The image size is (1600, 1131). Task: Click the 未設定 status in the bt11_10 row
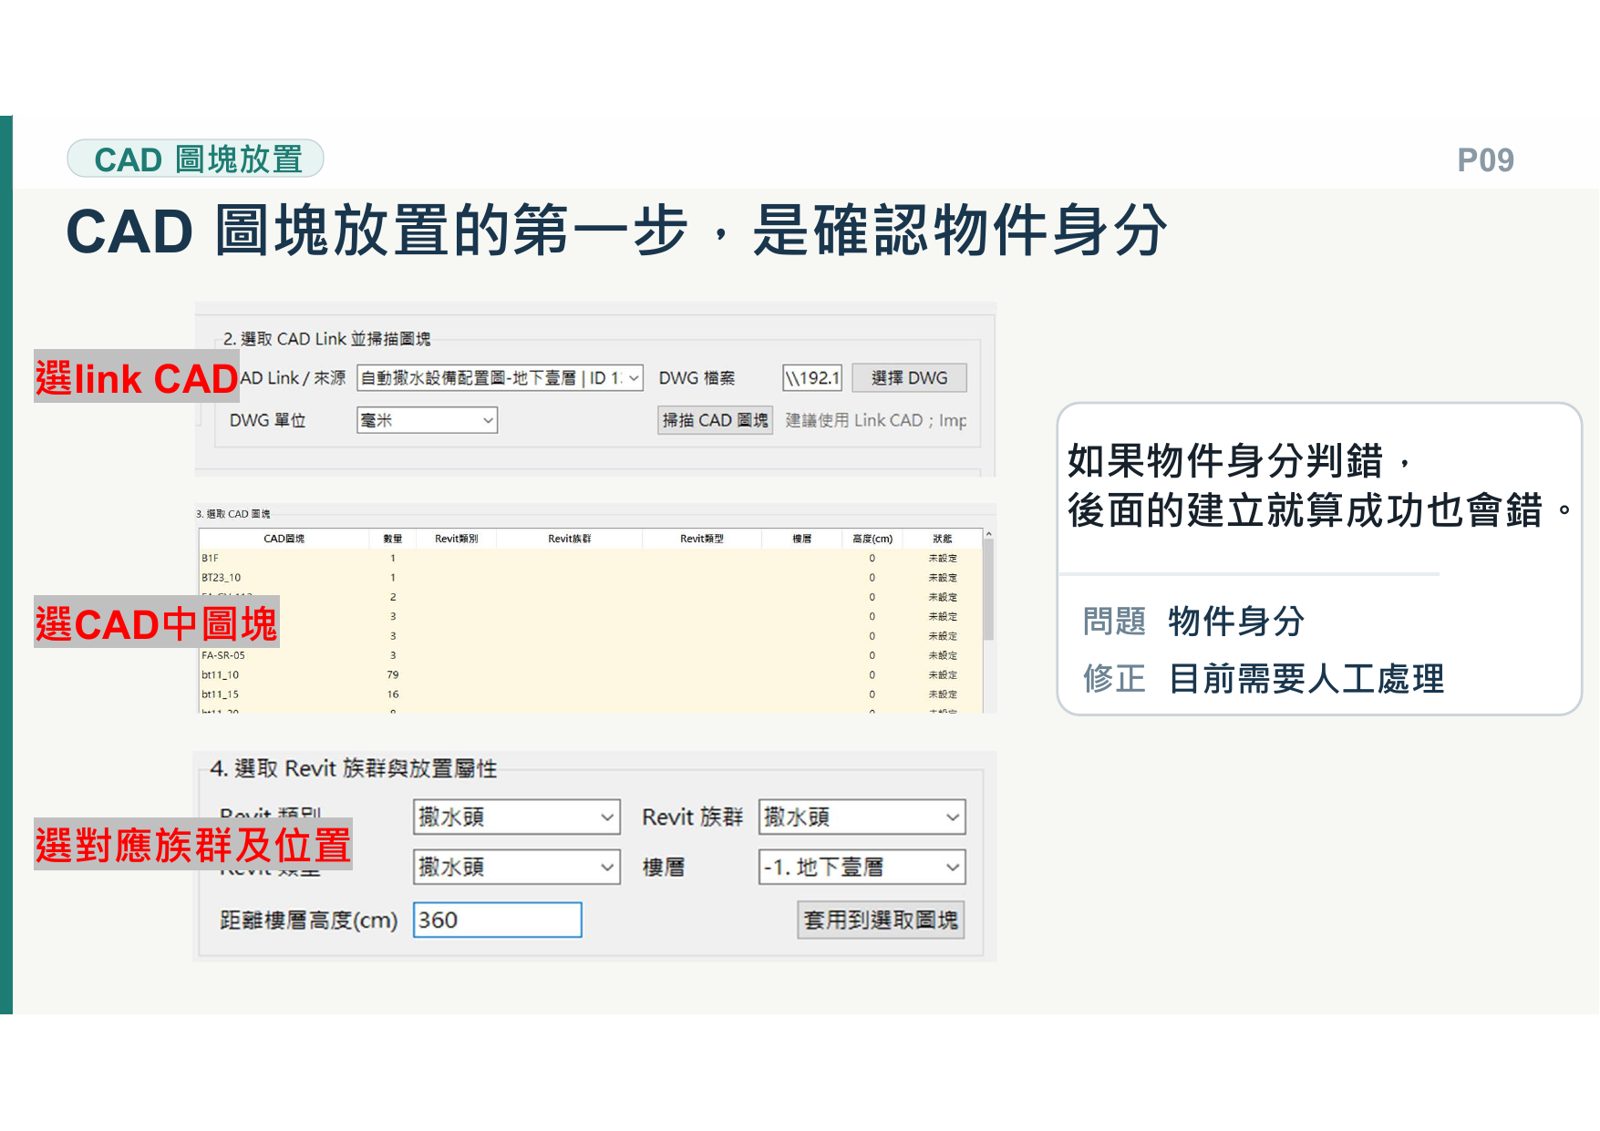pos(942,675)
